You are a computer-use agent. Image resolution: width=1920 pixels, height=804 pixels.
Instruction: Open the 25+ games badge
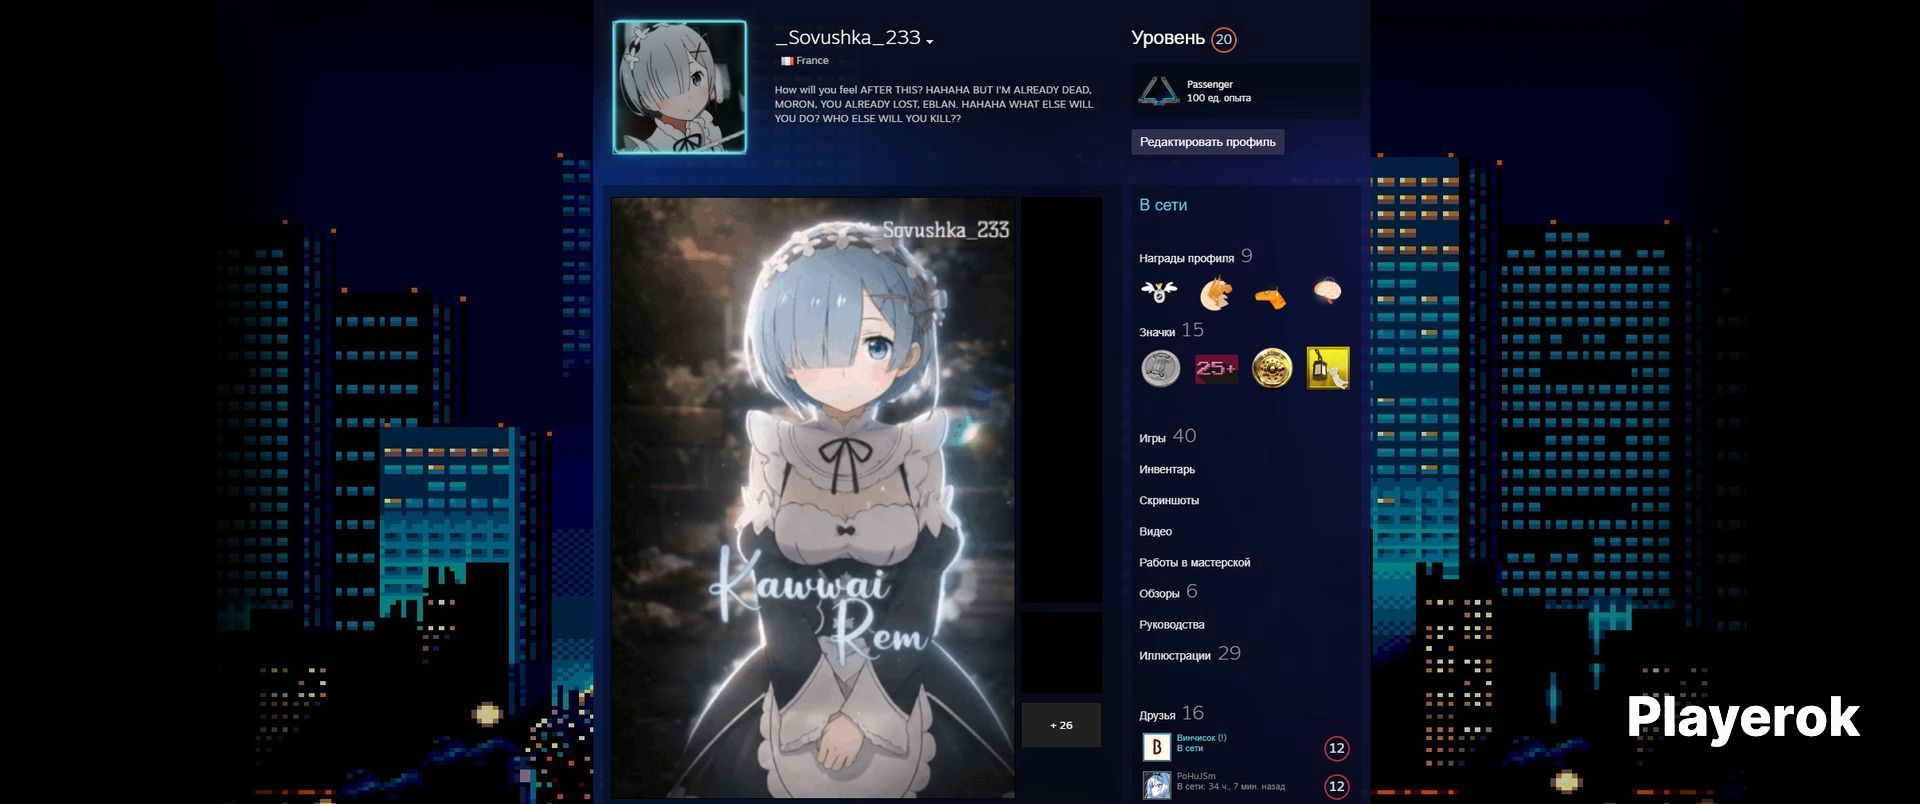click(1216, 368)
